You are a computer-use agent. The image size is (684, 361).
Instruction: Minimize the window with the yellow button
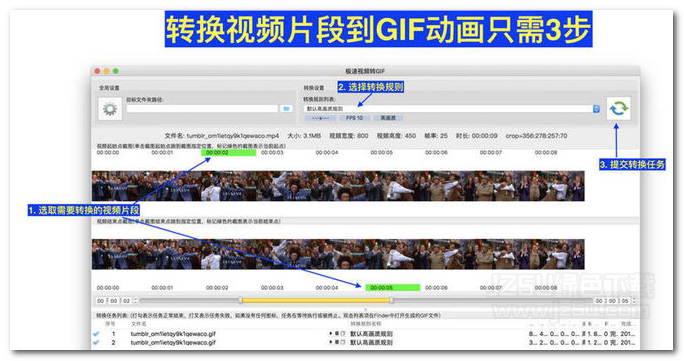(x=106, y=71)
